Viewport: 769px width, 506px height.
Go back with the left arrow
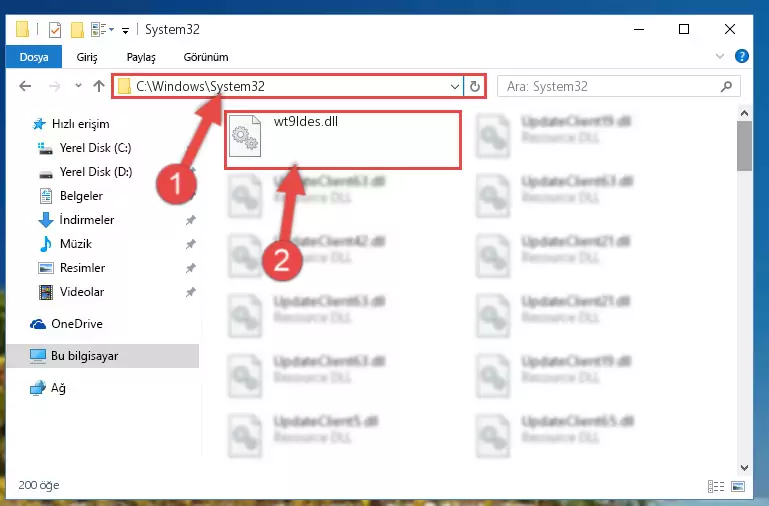pyautogui.click(x=25, y=86)
